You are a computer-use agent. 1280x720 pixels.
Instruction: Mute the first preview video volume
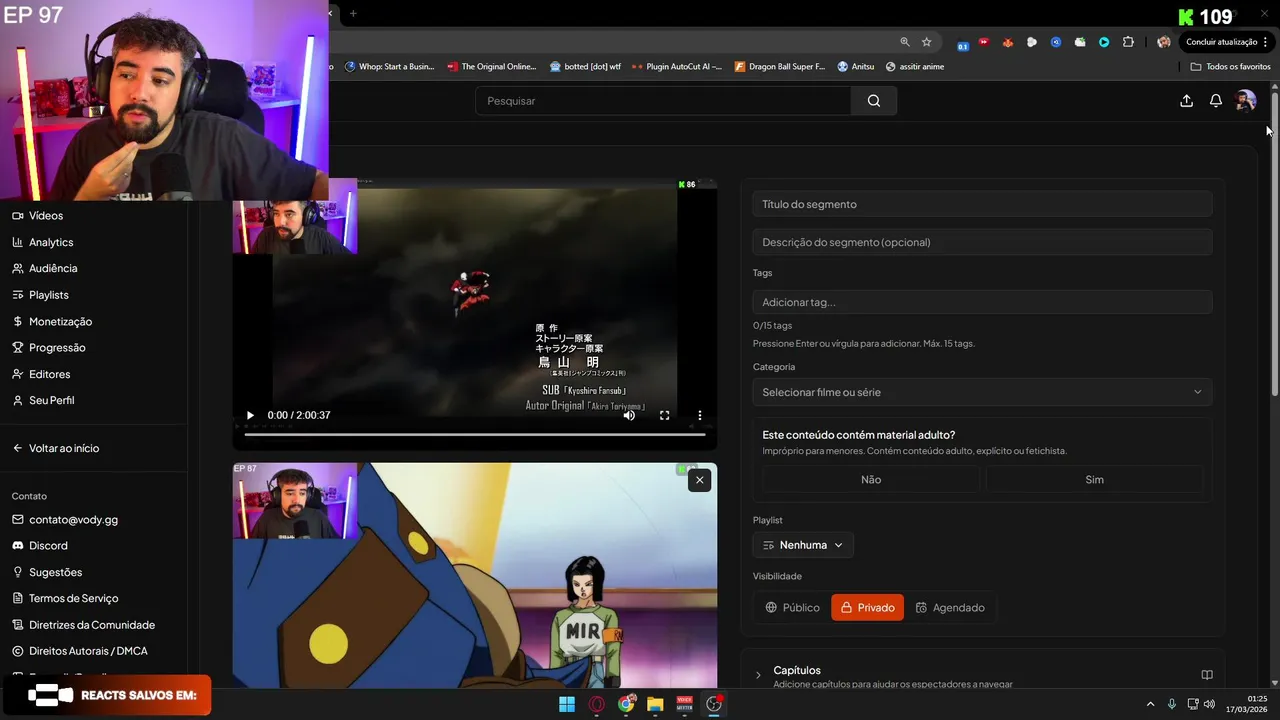[629, 415]
